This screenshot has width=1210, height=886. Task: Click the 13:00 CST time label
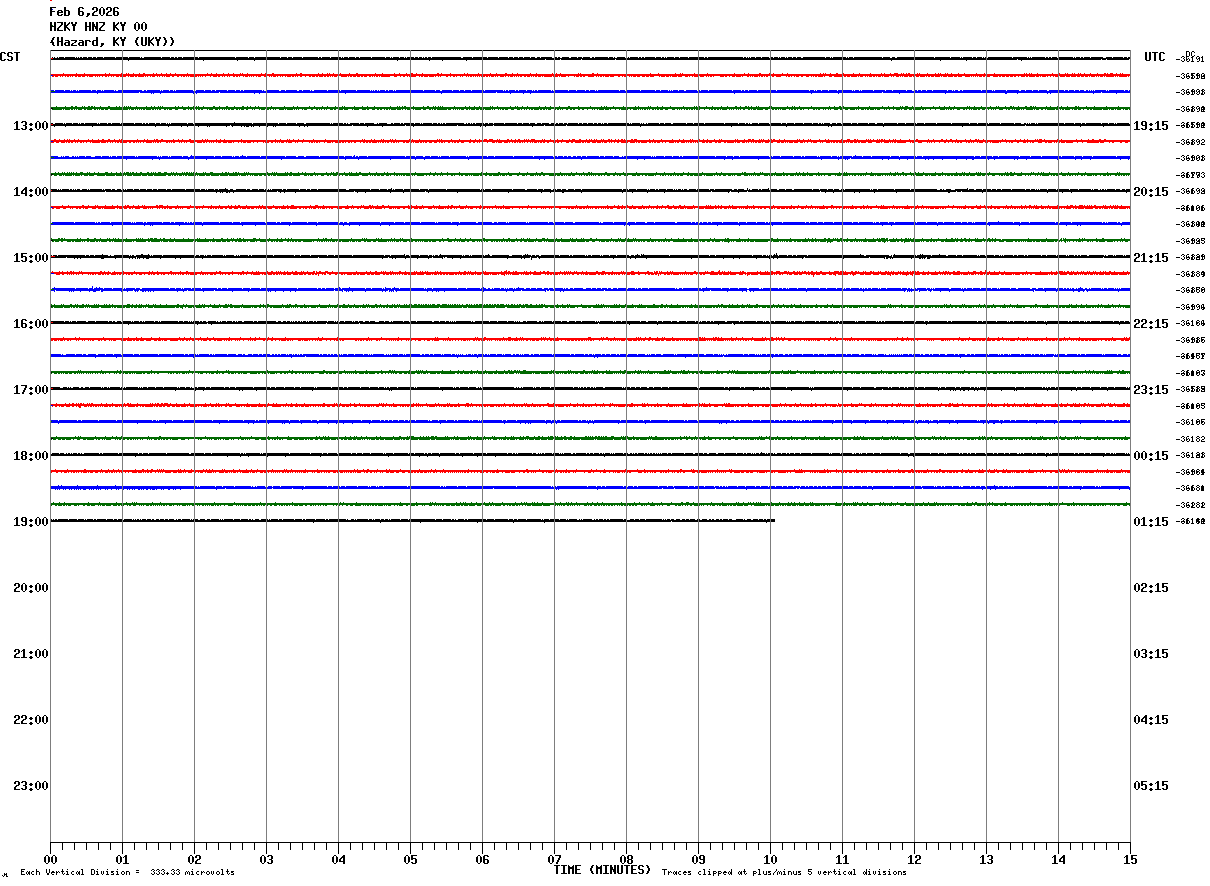pyautogui.click(x=31, y=126)
